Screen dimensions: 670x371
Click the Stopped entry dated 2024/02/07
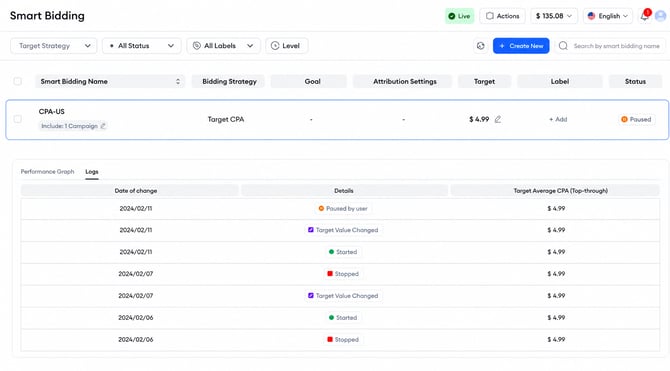[343, 274]
